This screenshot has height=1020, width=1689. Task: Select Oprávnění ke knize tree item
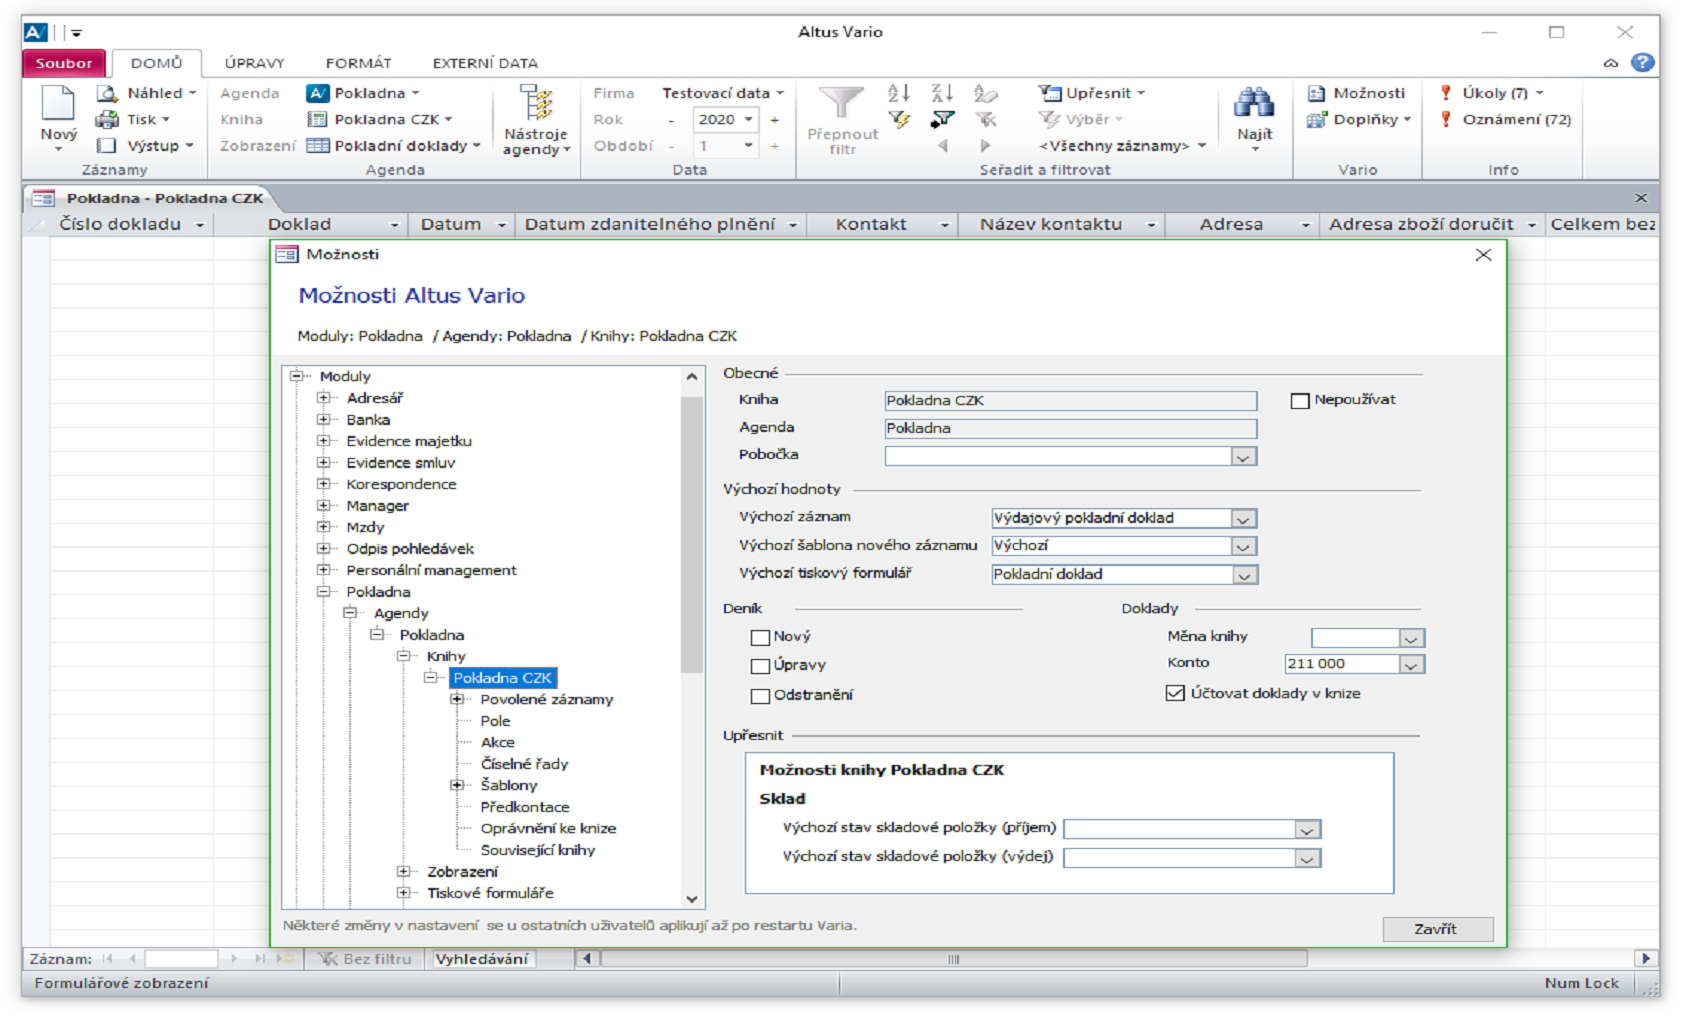(x=548, y=828)
